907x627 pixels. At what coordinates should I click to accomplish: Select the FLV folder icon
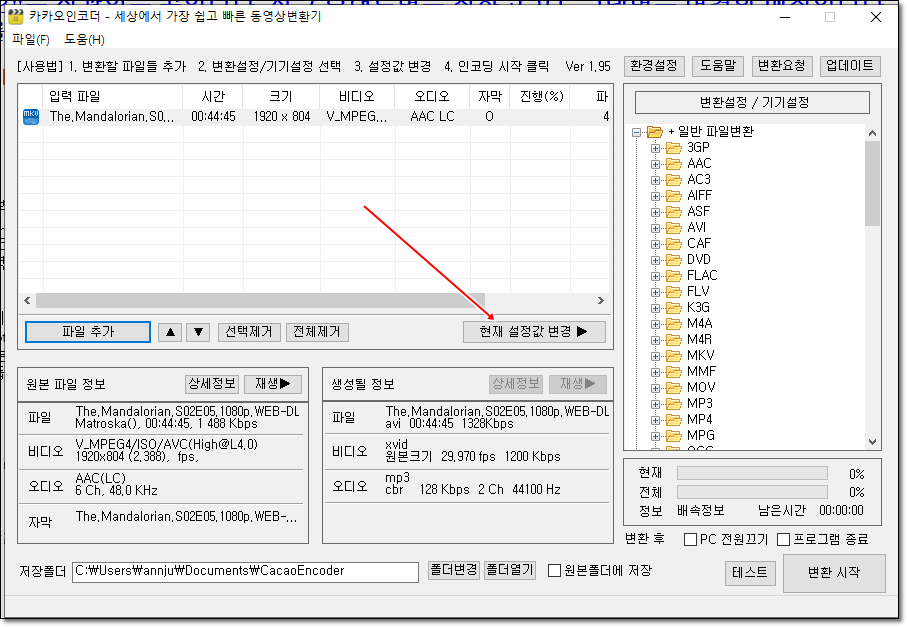tap(673, 292)
